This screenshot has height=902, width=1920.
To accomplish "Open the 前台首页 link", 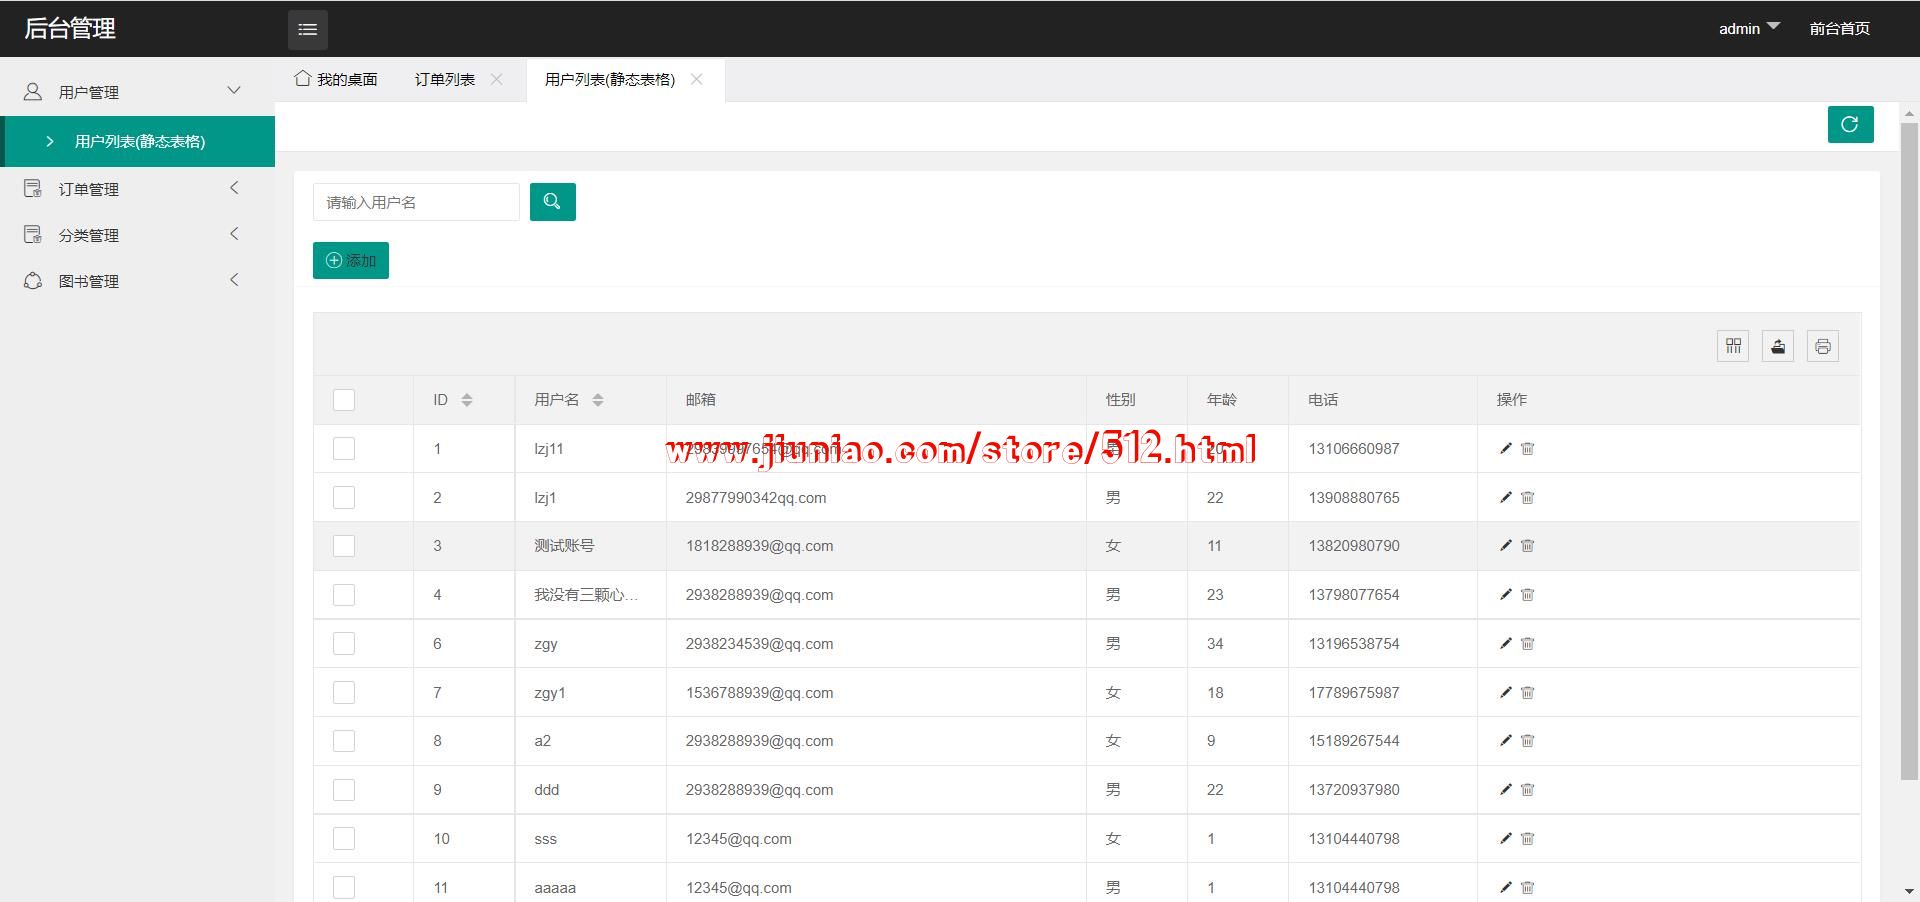I will coord(1839,28).
